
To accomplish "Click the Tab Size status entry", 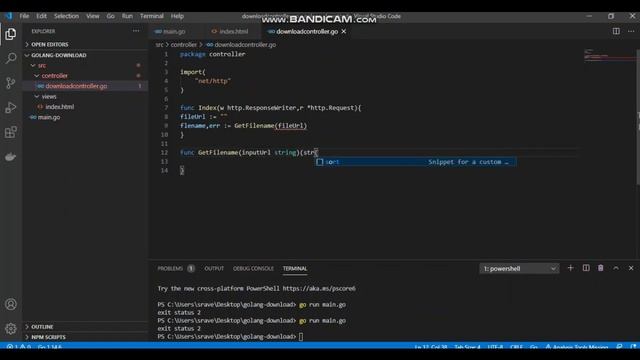I will coord(467,347).
